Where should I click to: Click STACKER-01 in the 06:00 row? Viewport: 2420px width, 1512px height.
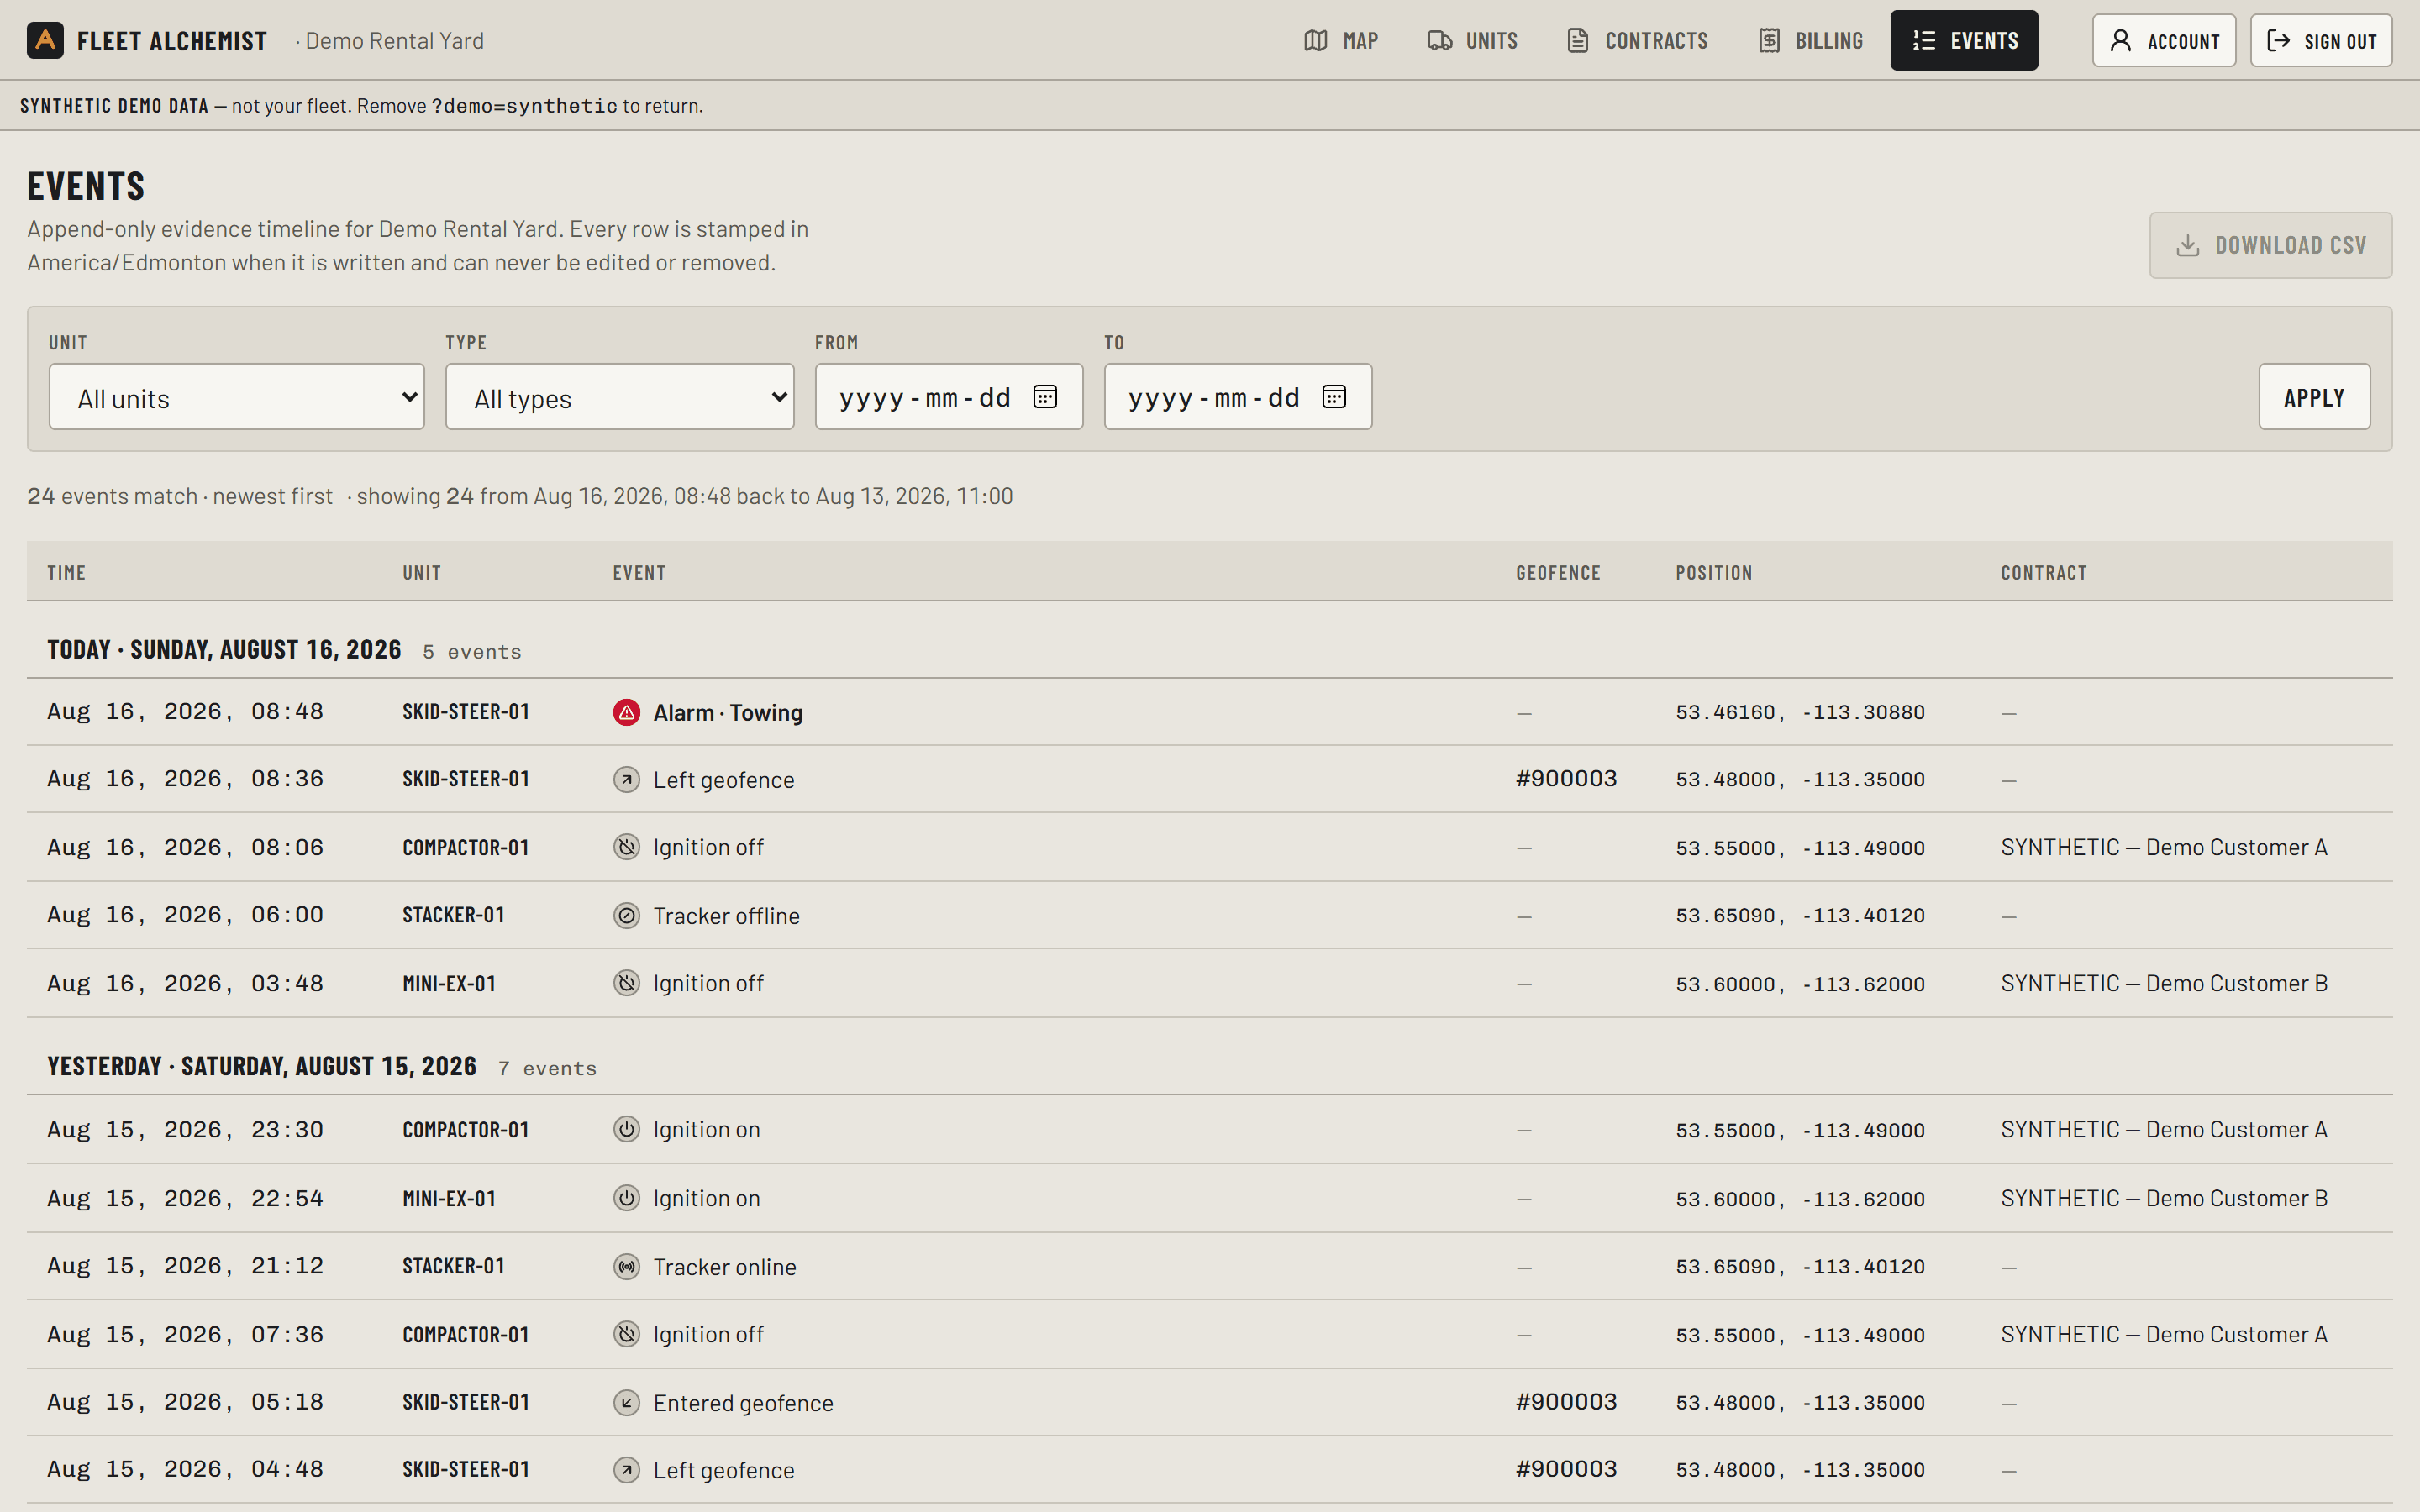pyautogui.click(x=454, y=915)
